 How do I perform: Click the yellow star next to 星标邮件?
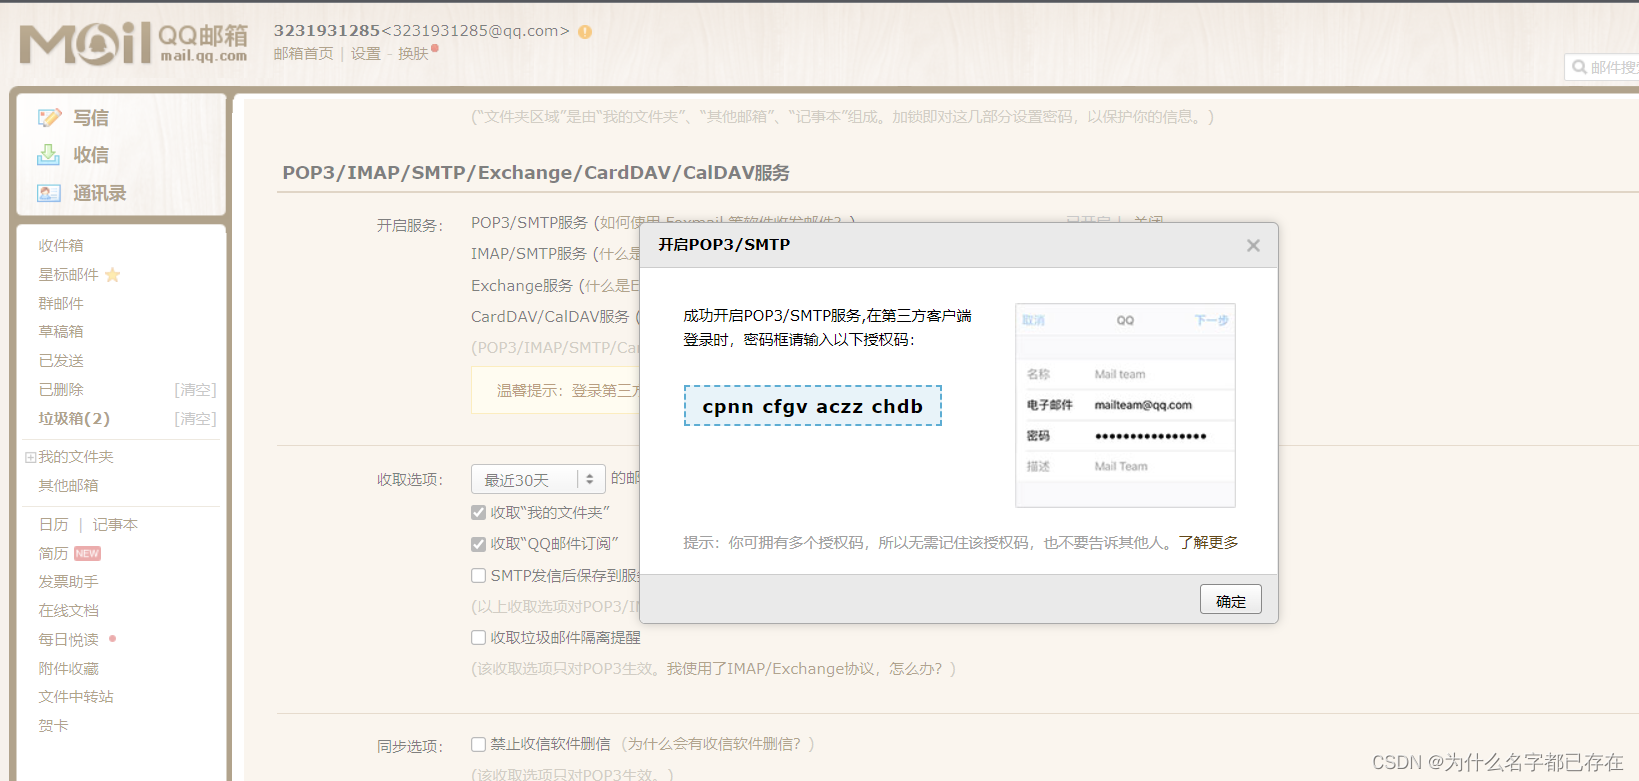(113, 275)
